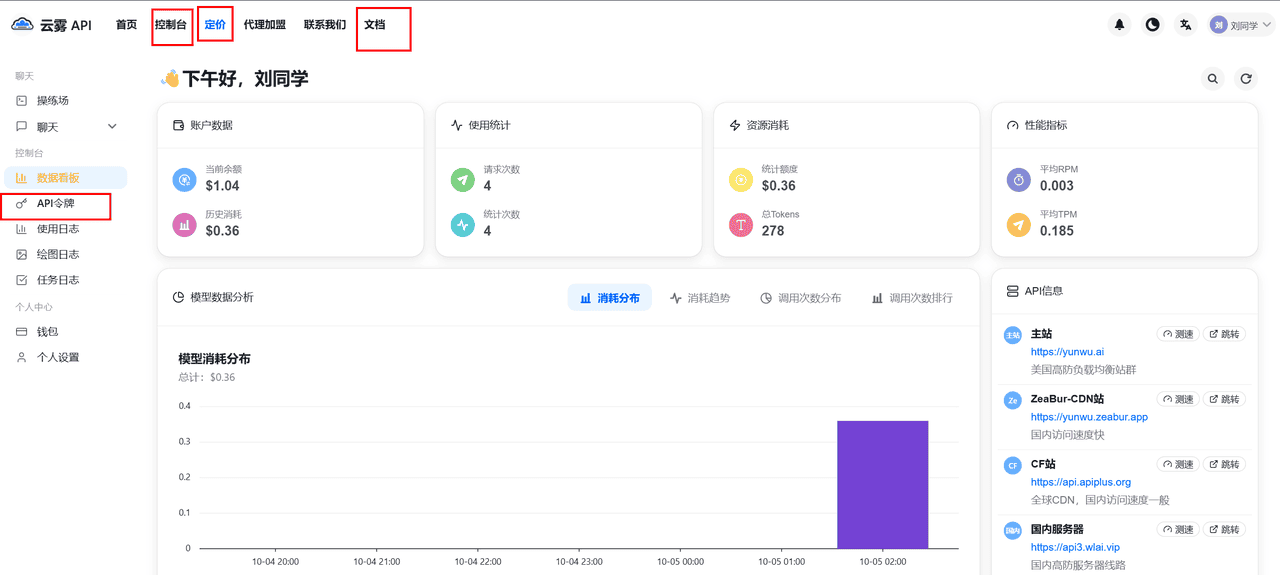Click the purple bar in consumption chart
Viewport: 1280px width, 575px height.
coord(882,485)
